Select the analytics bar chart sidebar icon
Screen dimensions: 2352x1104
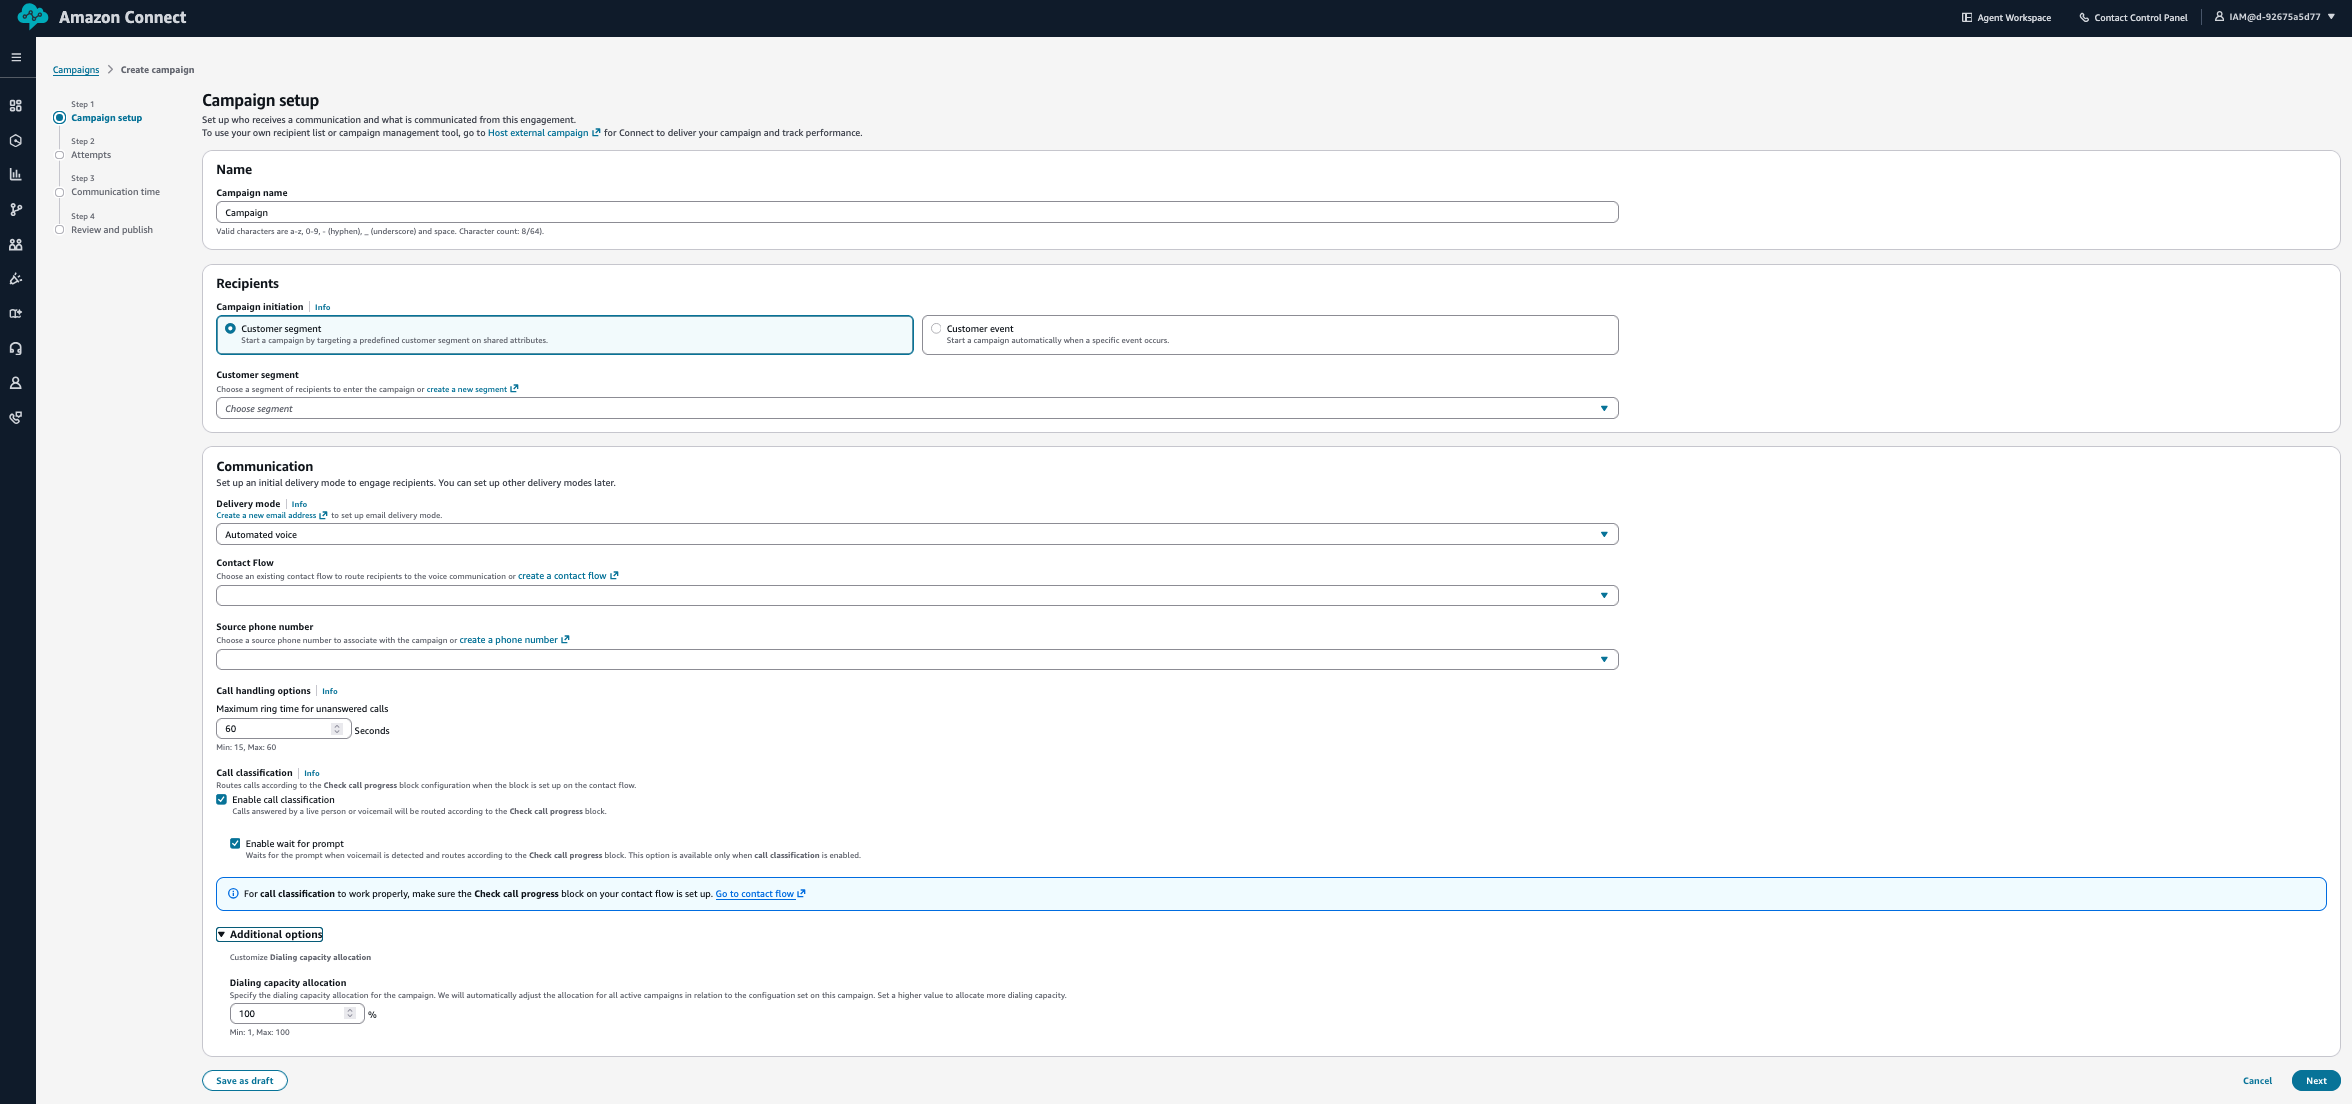tap(16, 174)
